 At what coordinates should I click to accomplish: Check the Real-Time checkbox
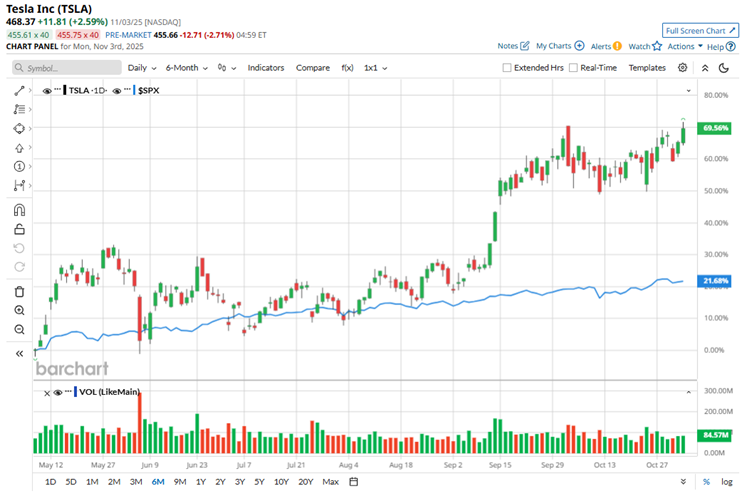point(572,68)
